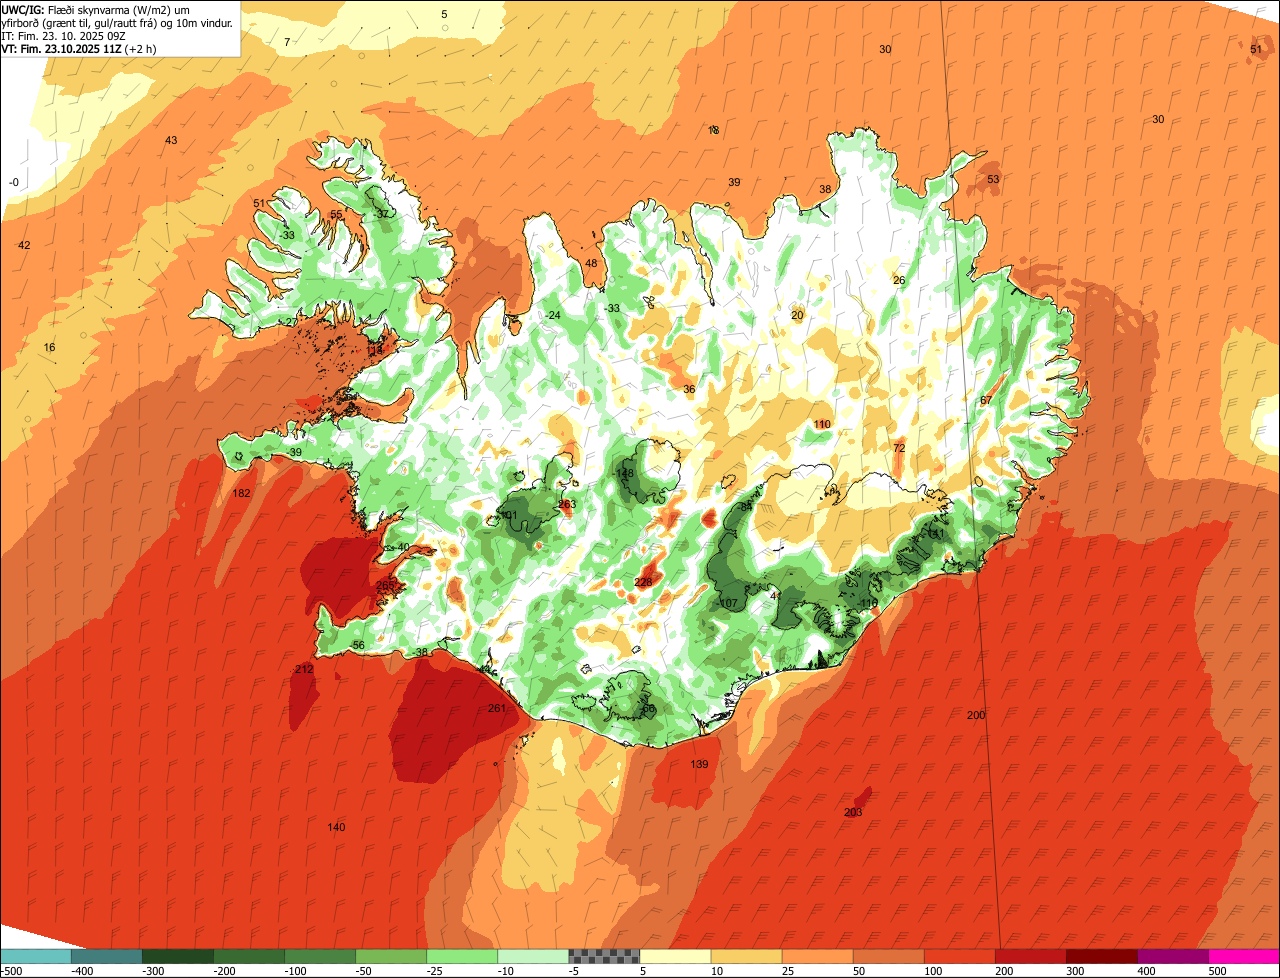Click the -10 to -5 palest green legend swatch
The height and width of the screenshot is (978, 1280).
point(532,956)
